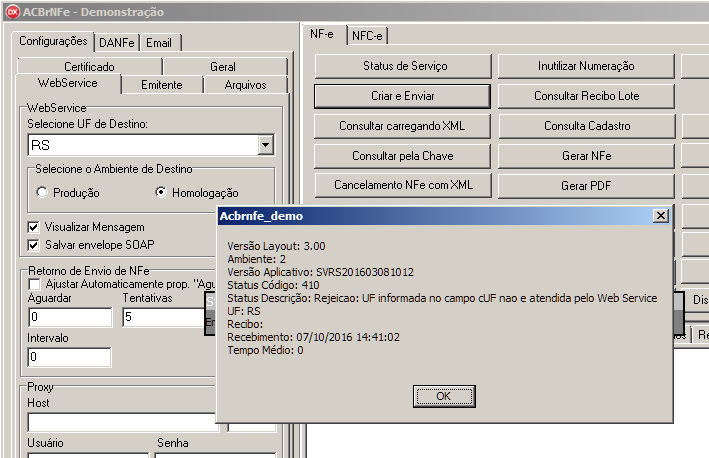Click the Versão Layout: 3.00 text
The width and height of the screenshot is (709, 458).
coord(276,246)
